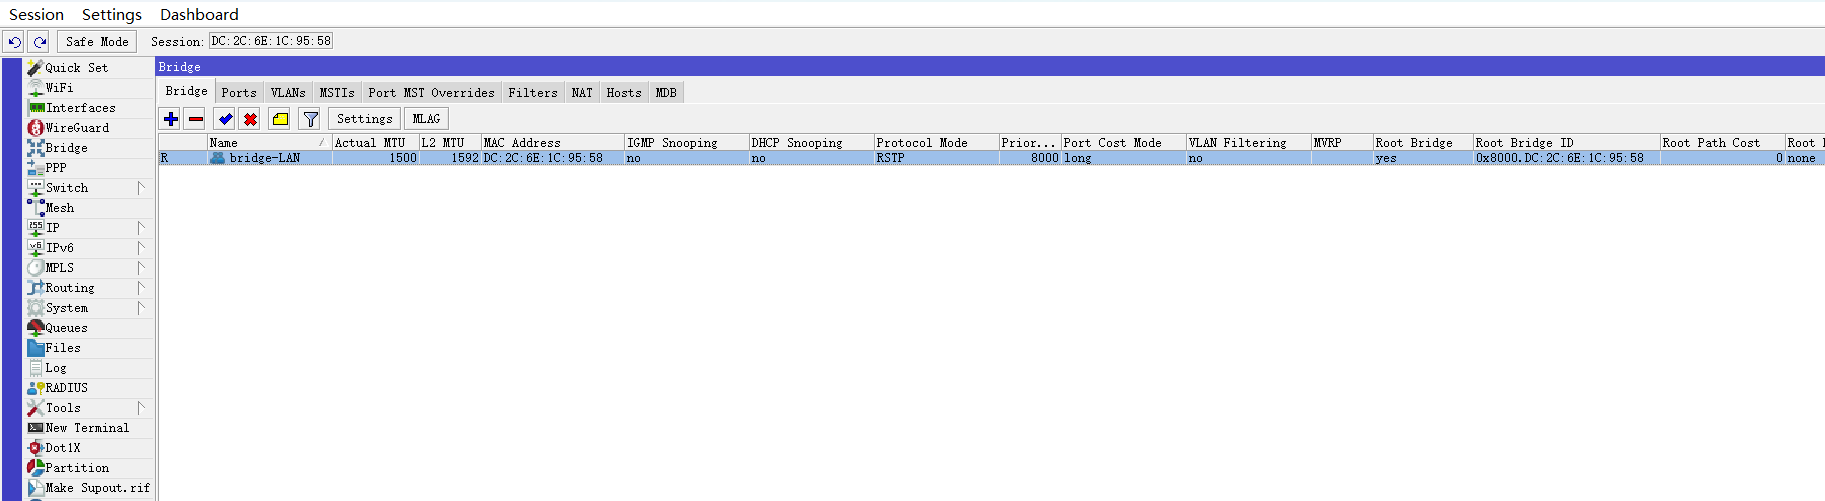This screenshot has width=1825, height=501.
Task: Click the redo arrow icon
Action: (x=39, y=41)
